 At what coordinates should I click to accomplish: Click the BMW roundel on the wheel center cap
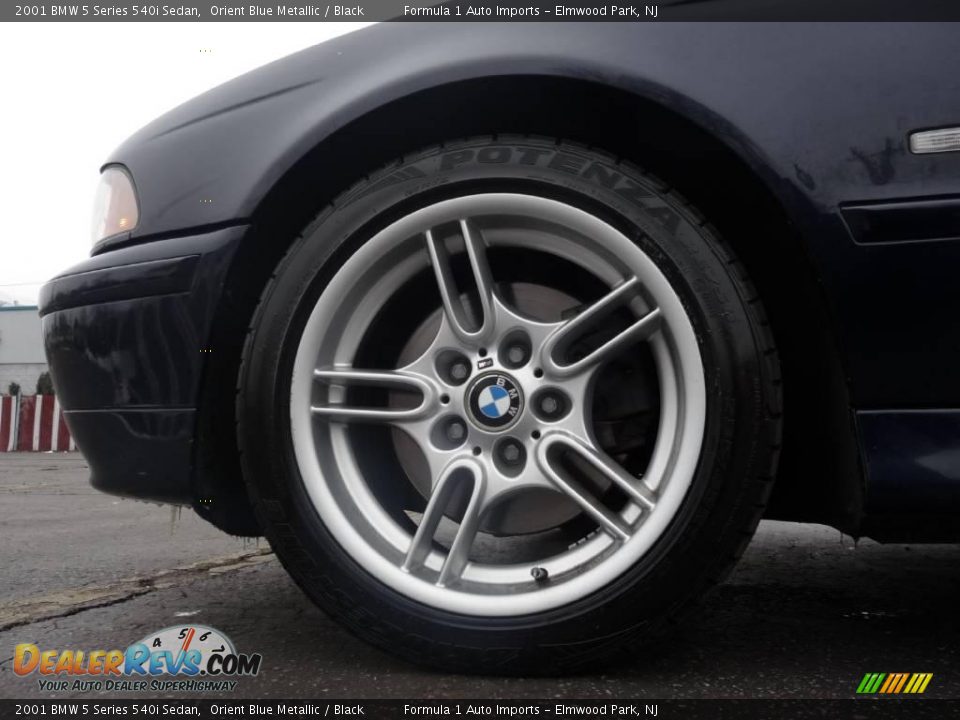pyautogui.click(x=494, y=402)
